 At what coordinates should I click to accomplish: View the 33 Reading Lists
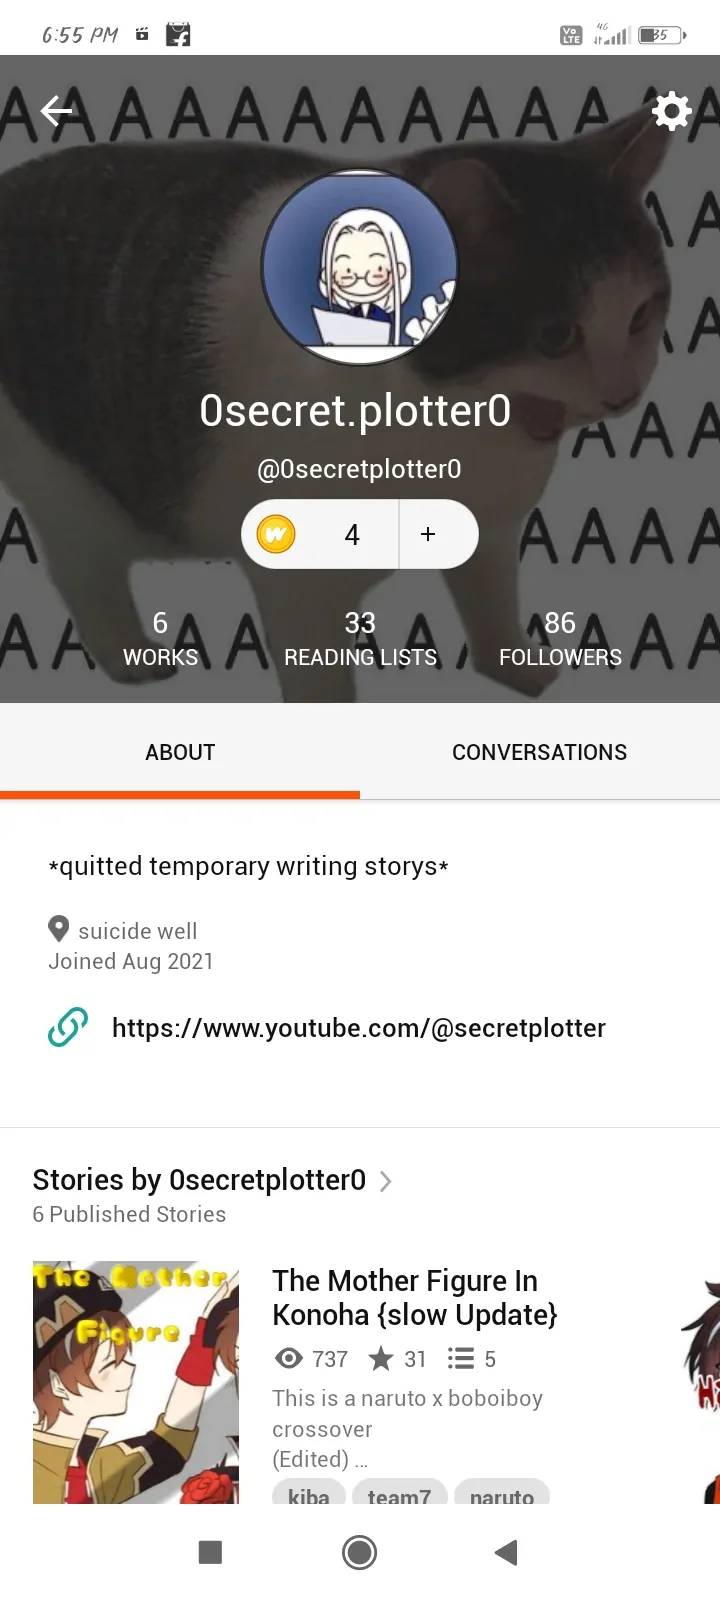(360, 640)
